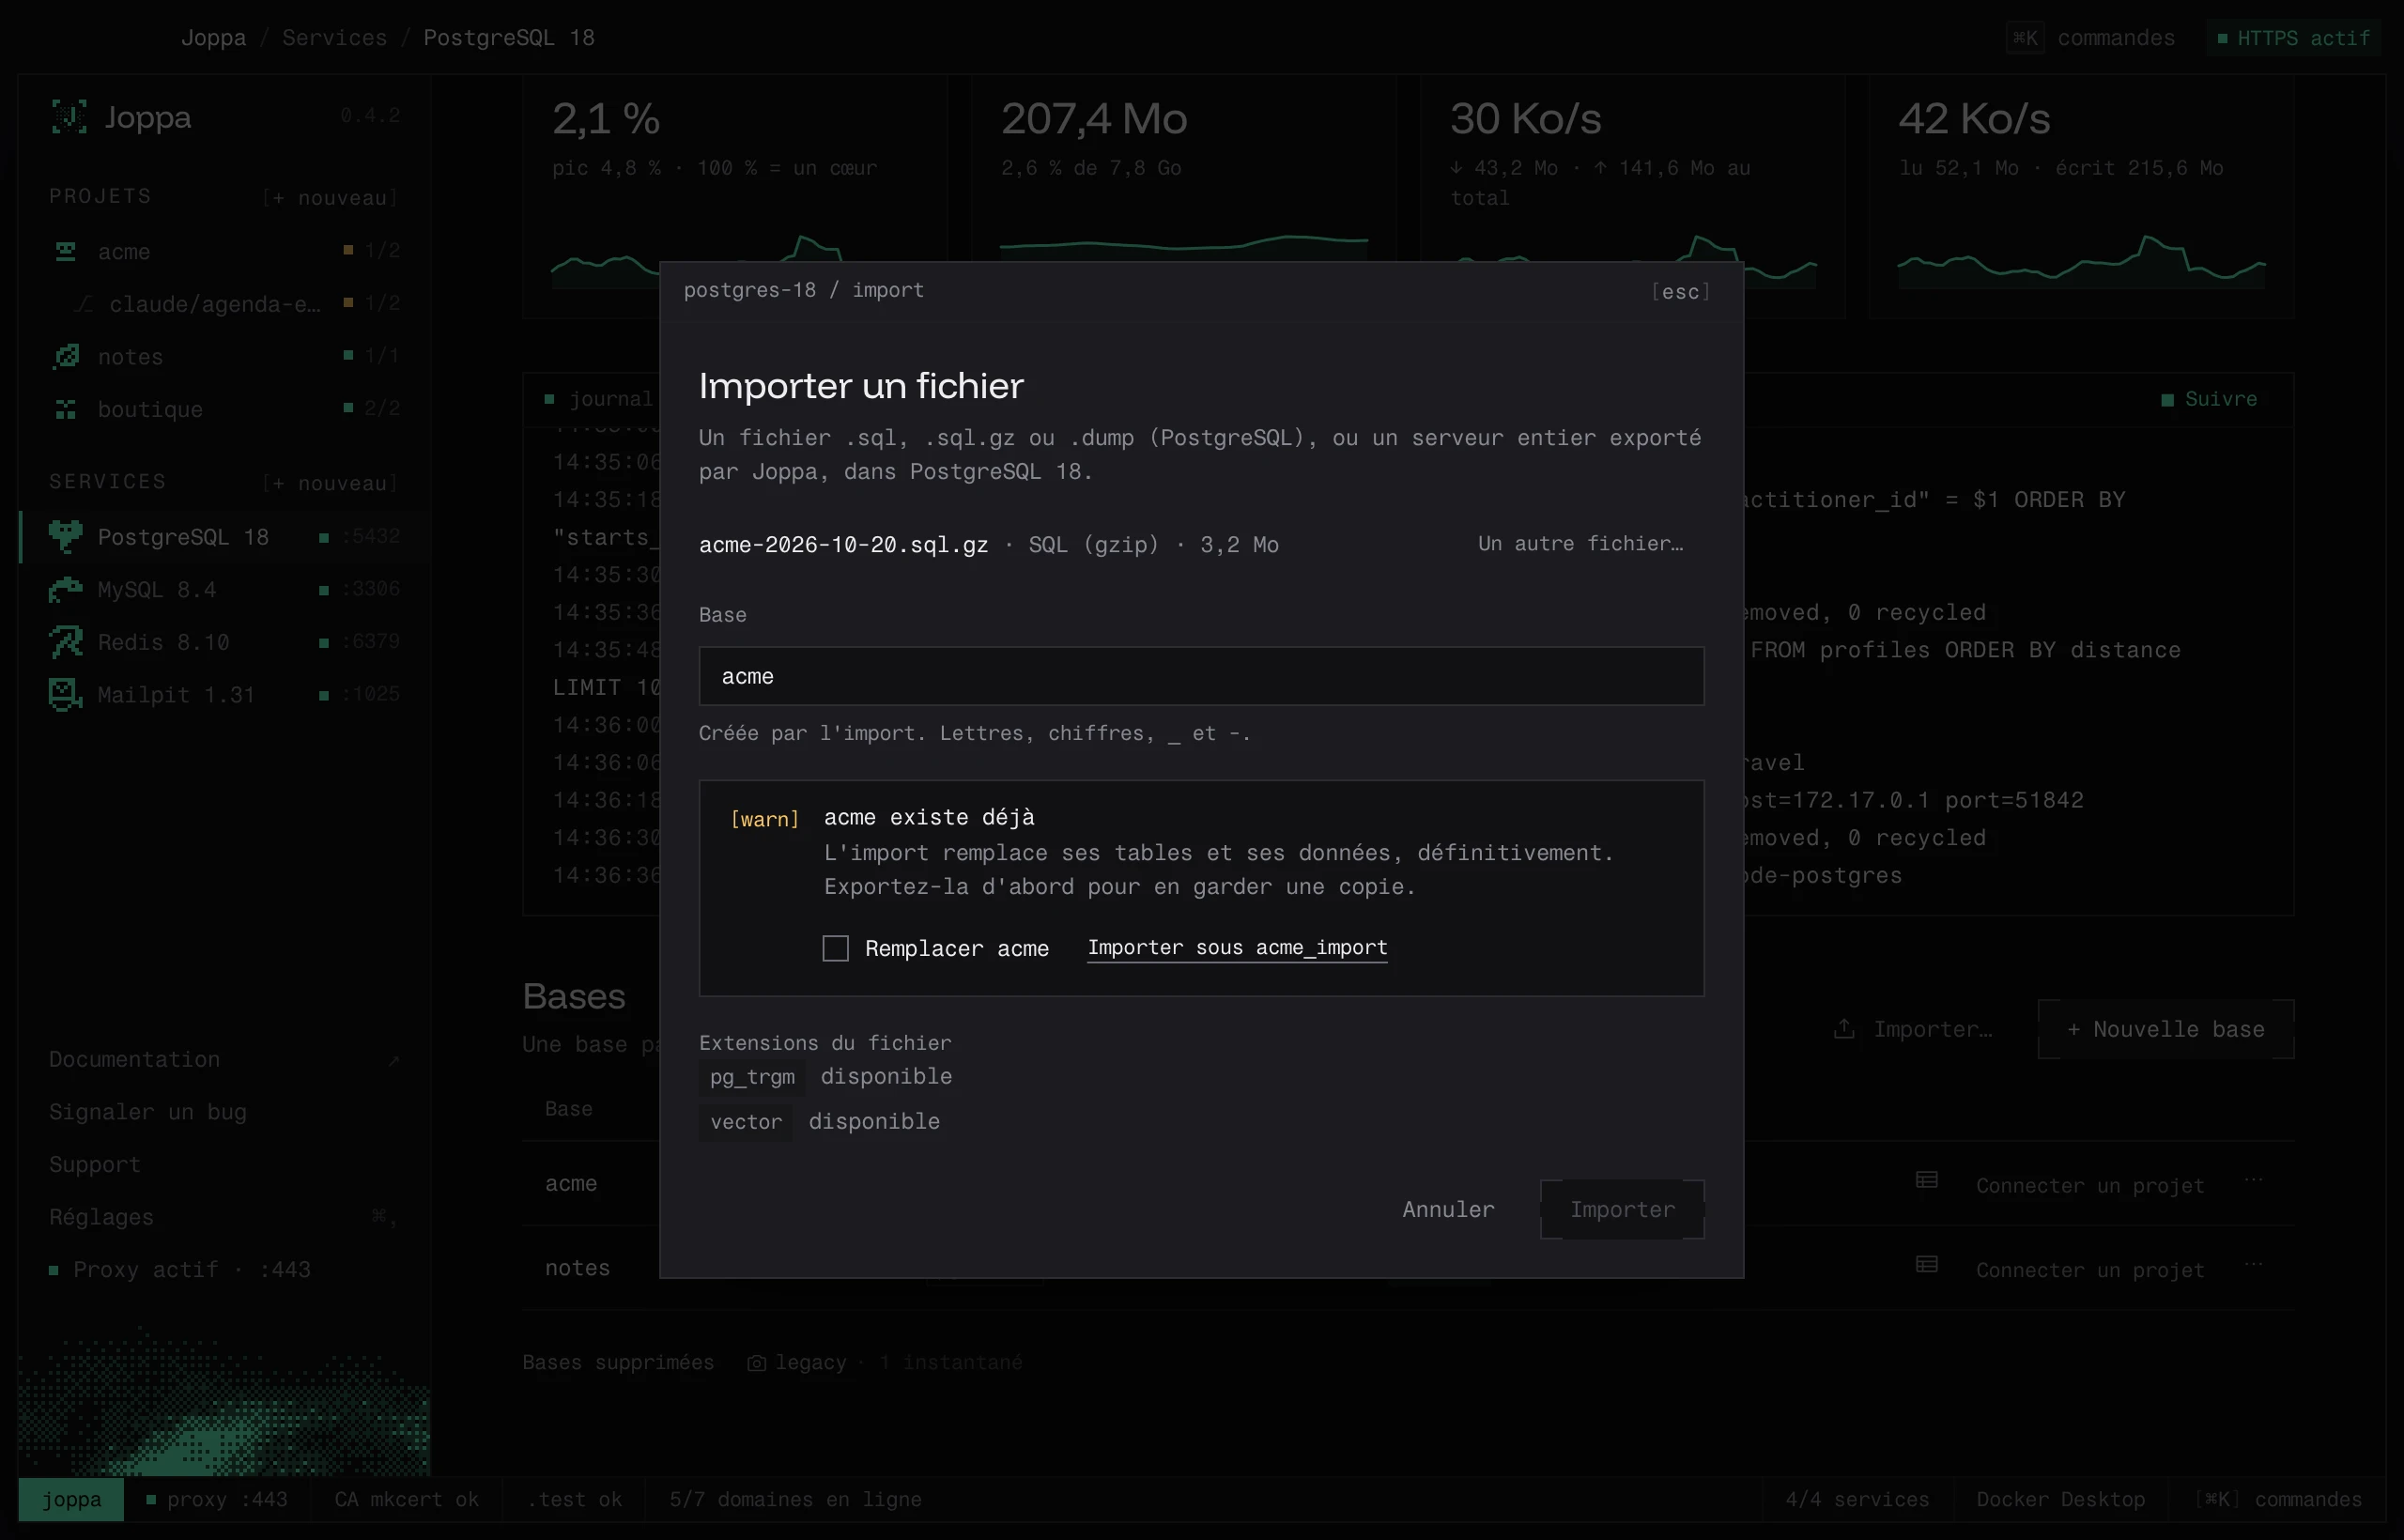Click the pg_trgm extension tag
This screenshot has height=1540, width=2404.
pos(752,1076)
